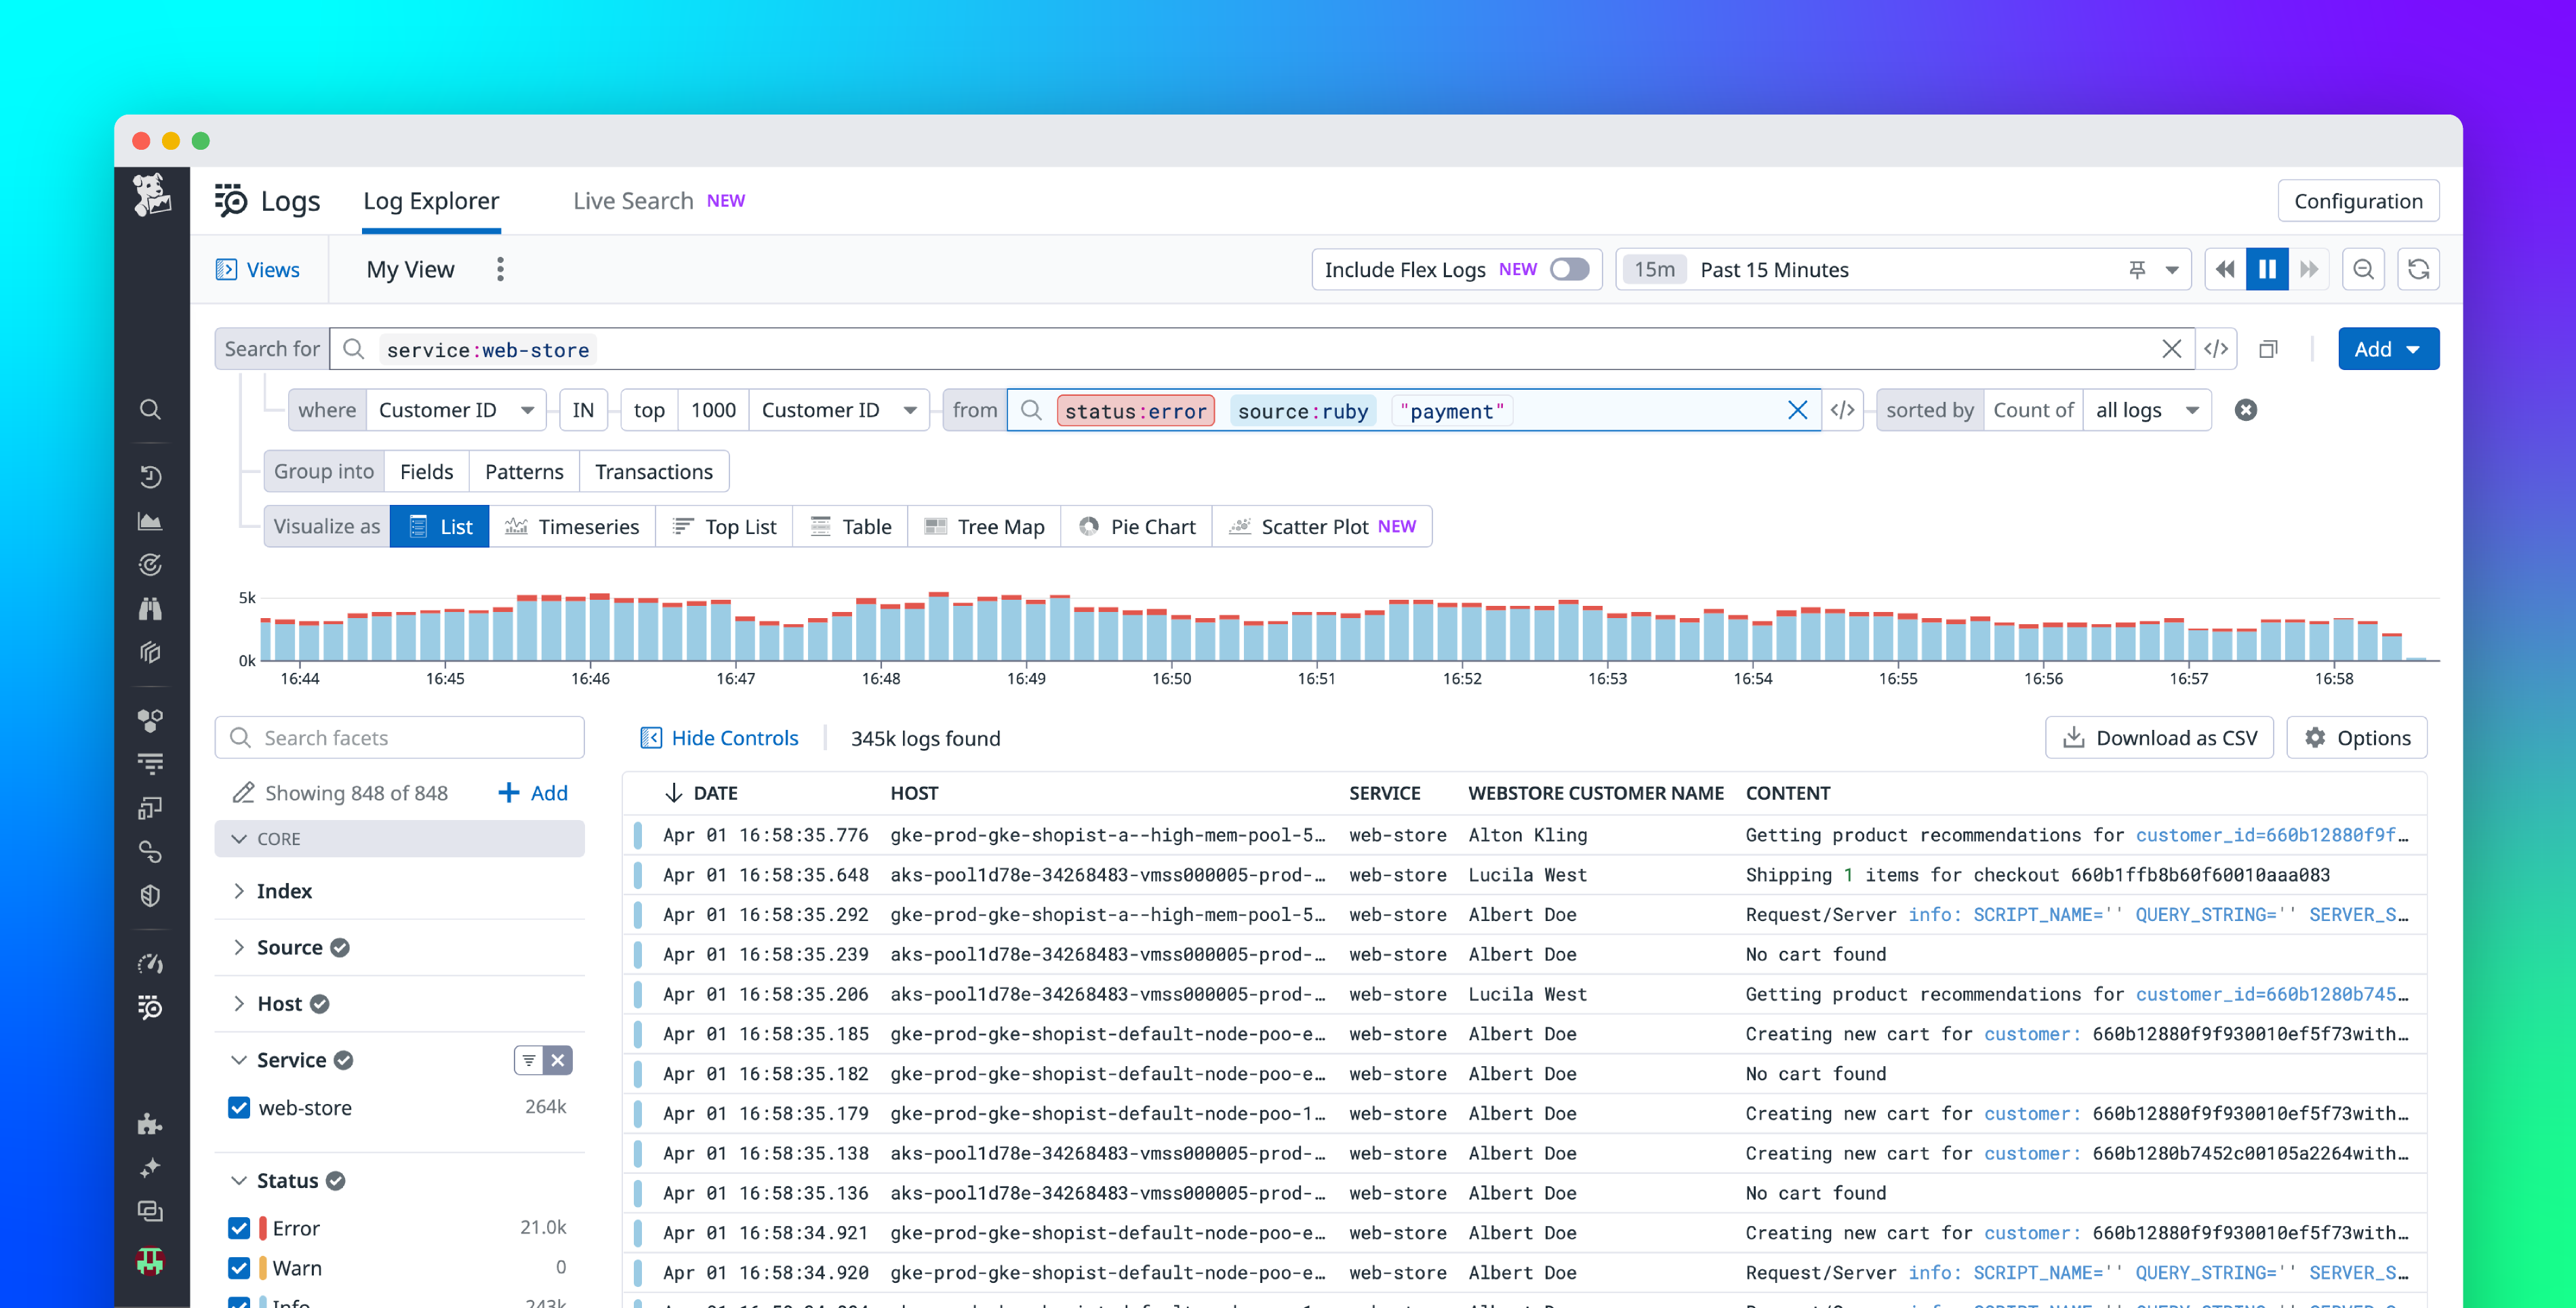Open the Past 15 Minutes time range picker

[x=1775, y=269]
